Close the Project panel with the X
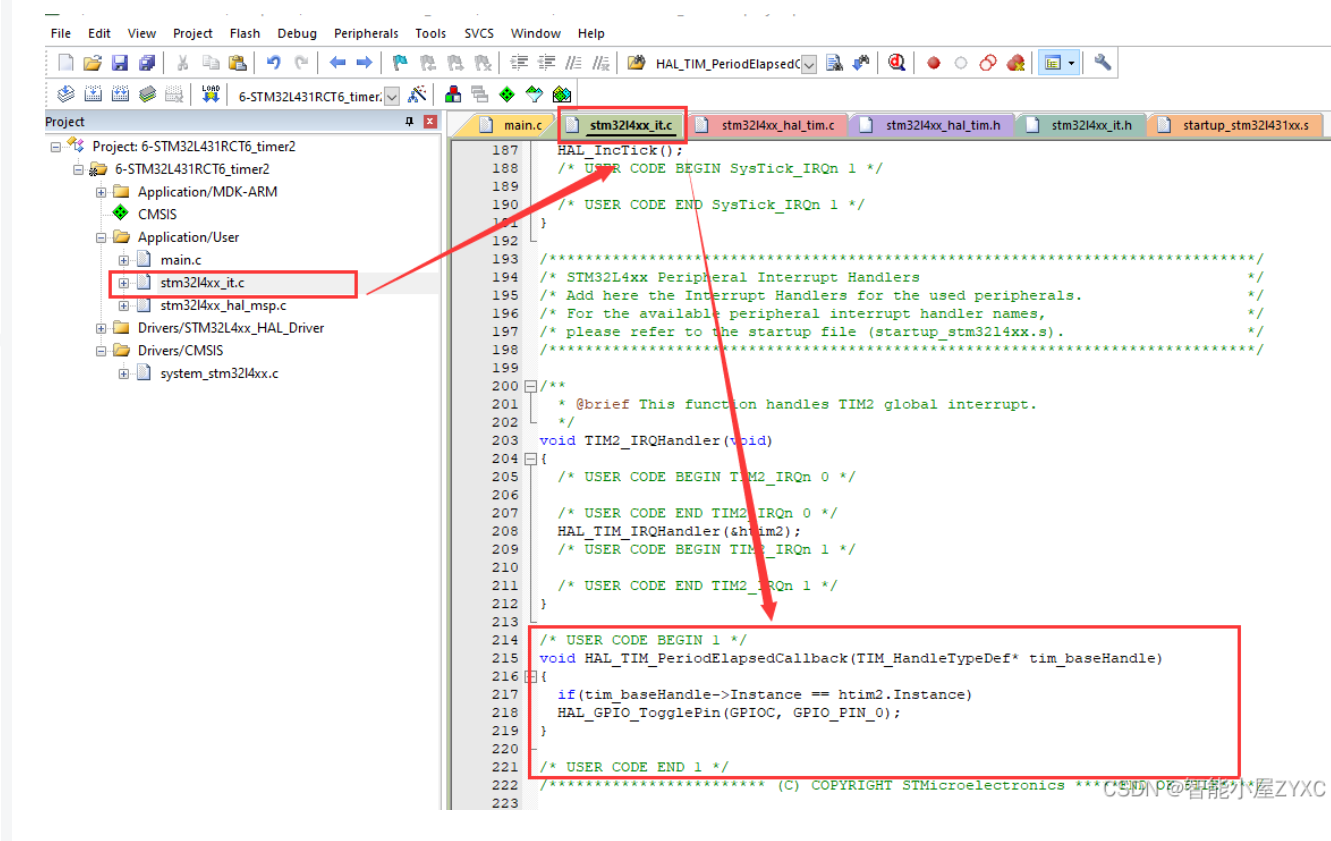 pos(430,122)
